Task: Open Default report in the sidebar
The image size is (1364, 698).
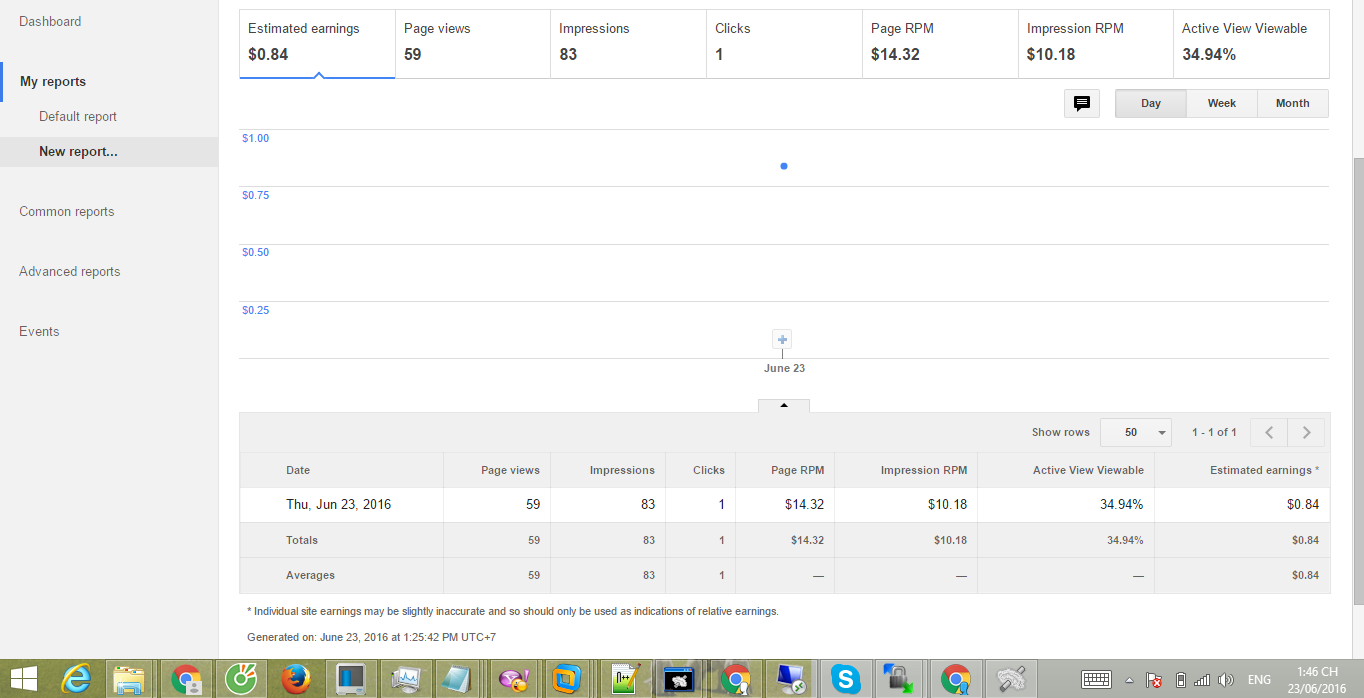Action: [x=78, y=116]
